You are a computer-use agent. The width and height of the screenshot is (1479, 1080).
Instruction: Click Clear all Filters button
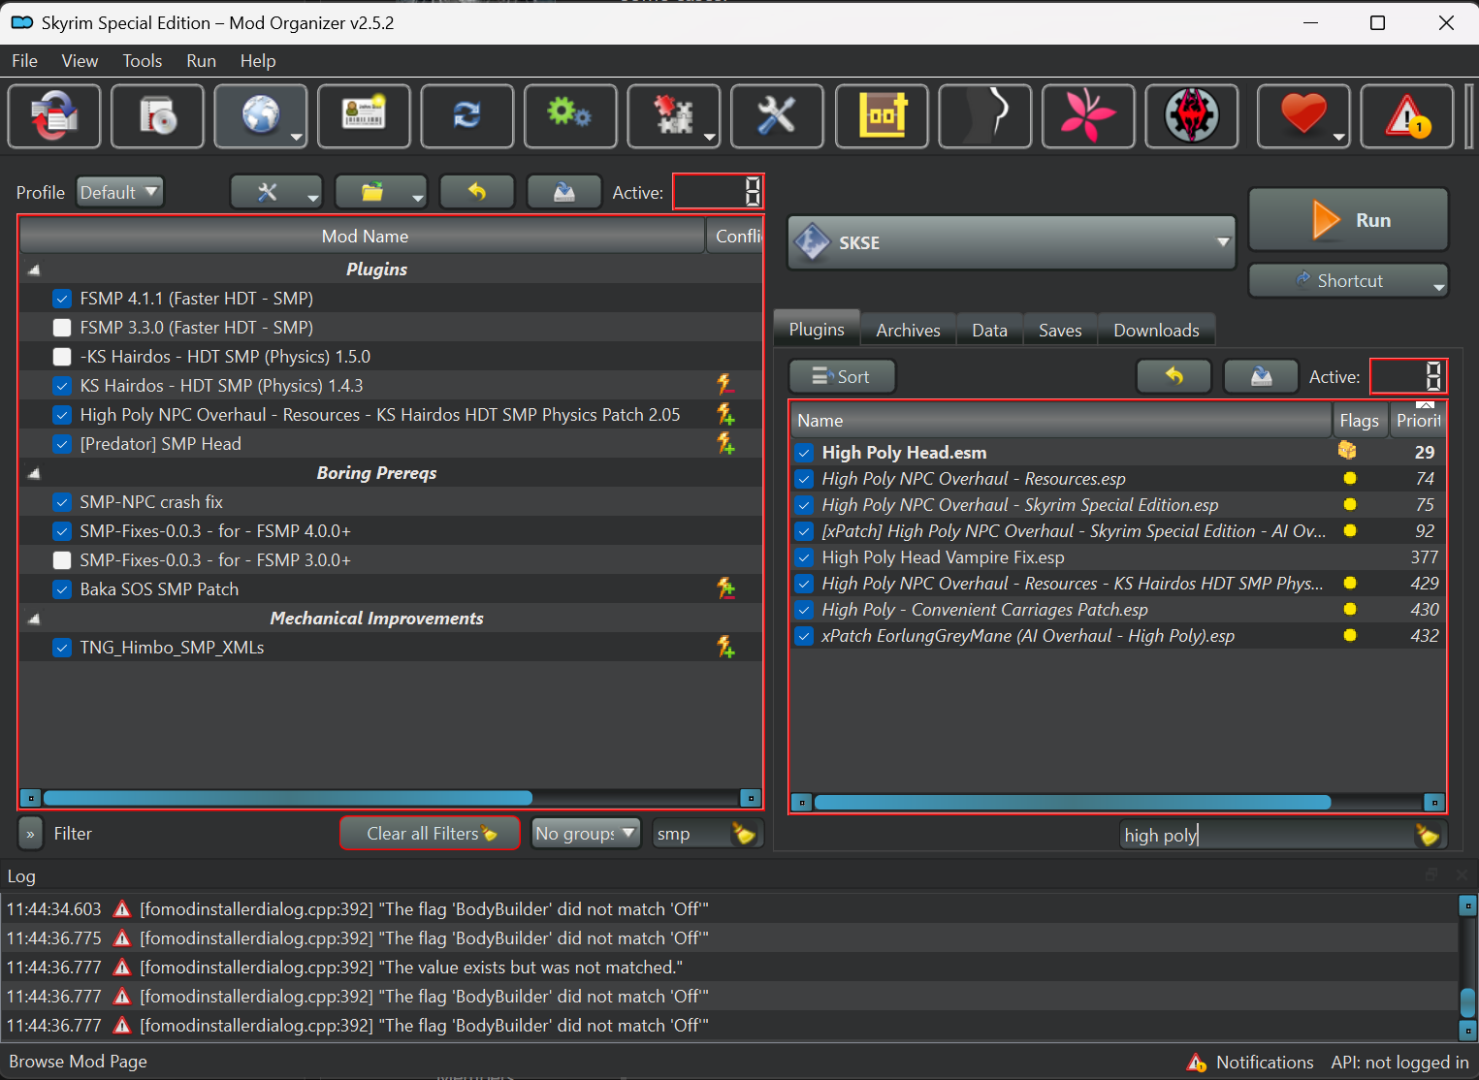coord(430,833)
